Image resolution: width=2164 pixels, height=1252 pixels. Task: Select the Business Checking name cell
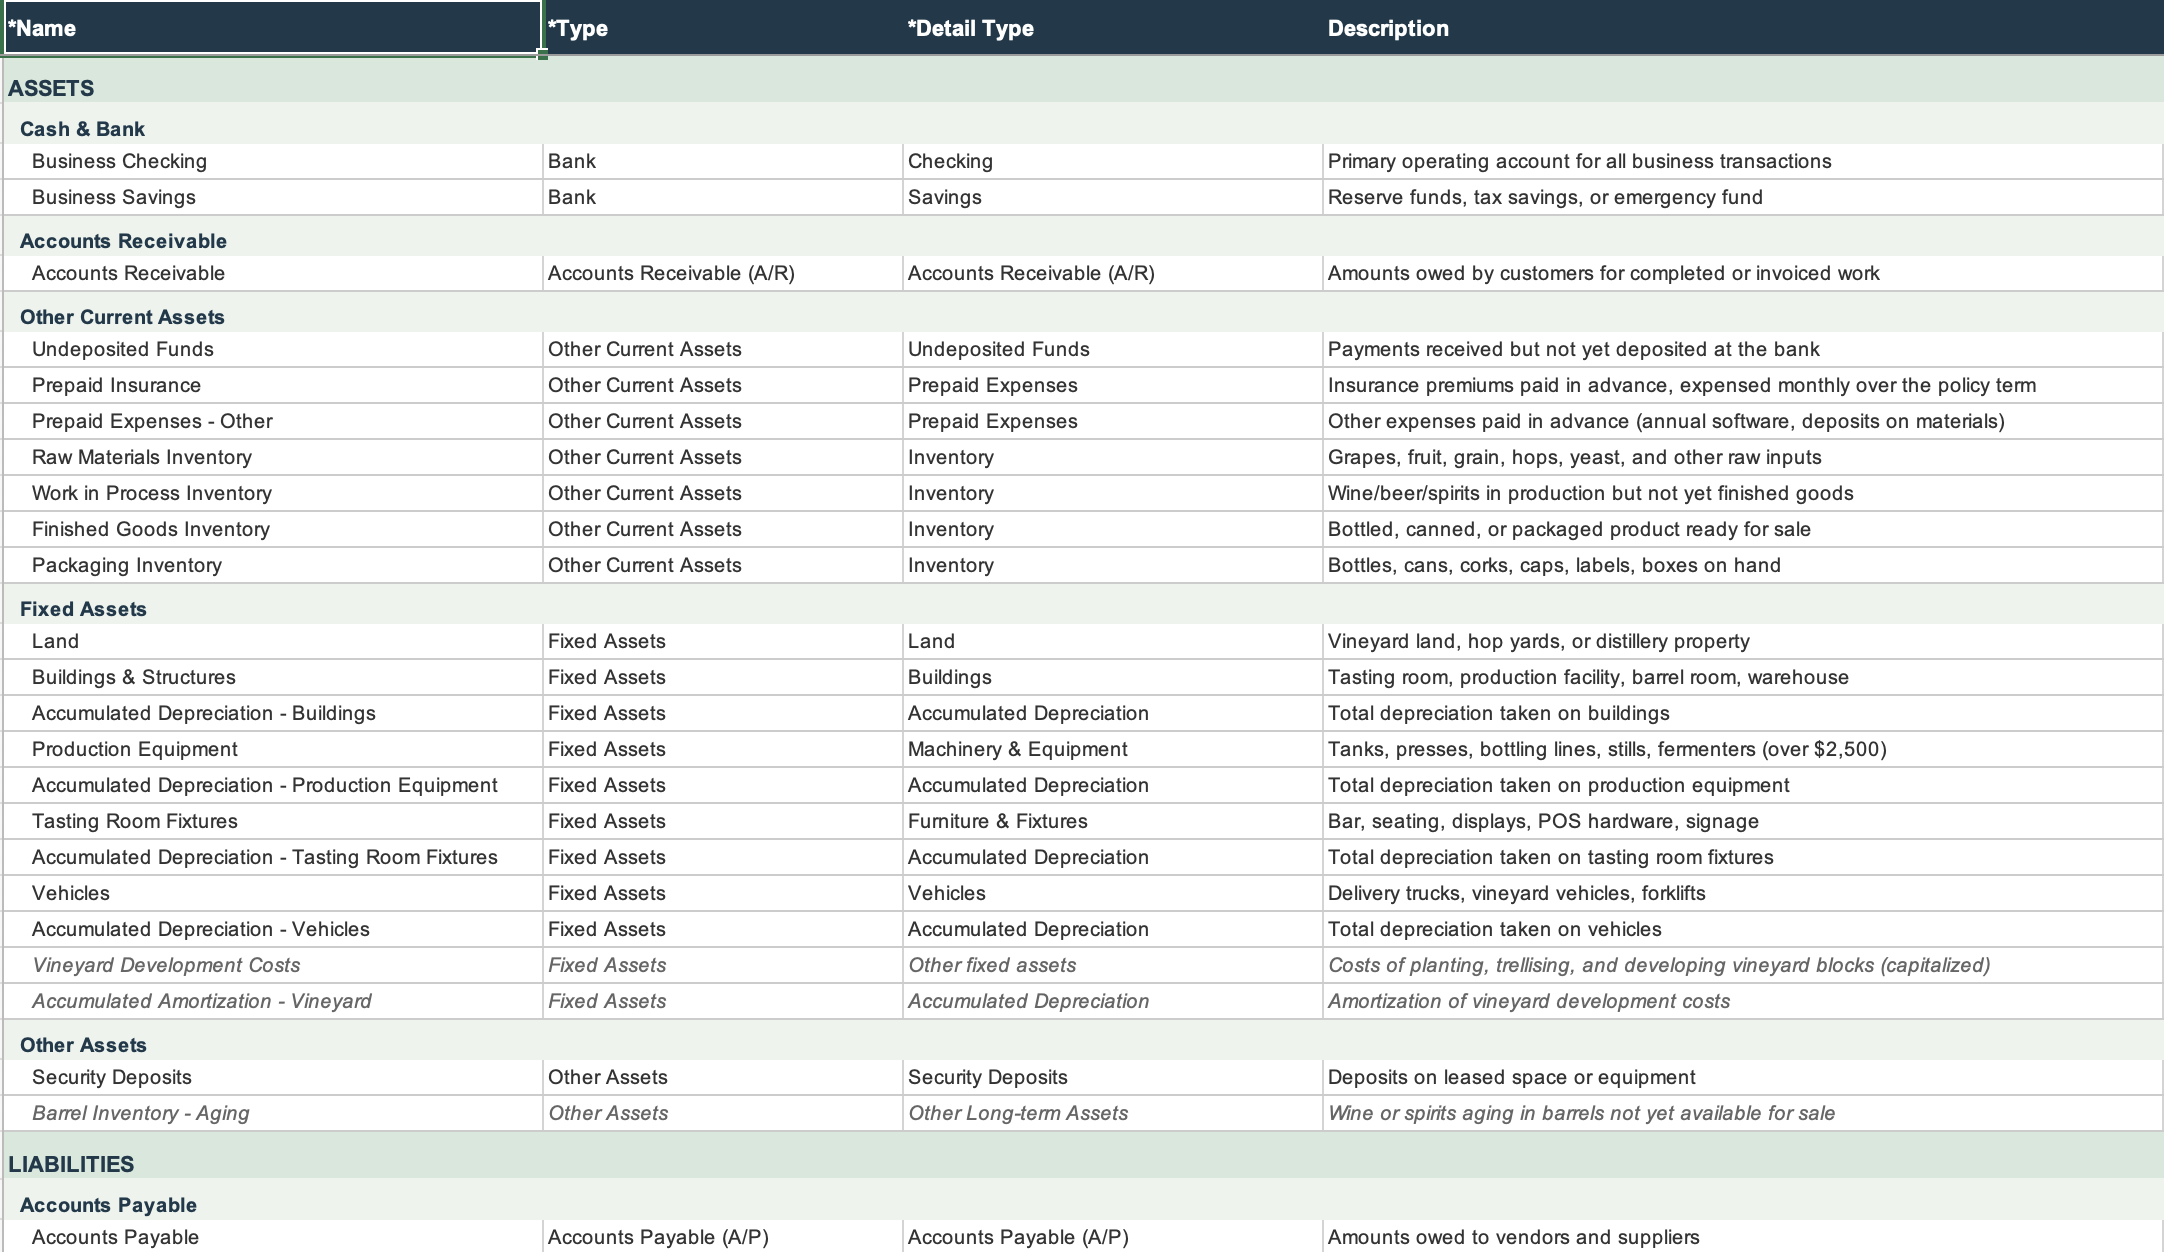pyautogui.click(x=273, y=161)
